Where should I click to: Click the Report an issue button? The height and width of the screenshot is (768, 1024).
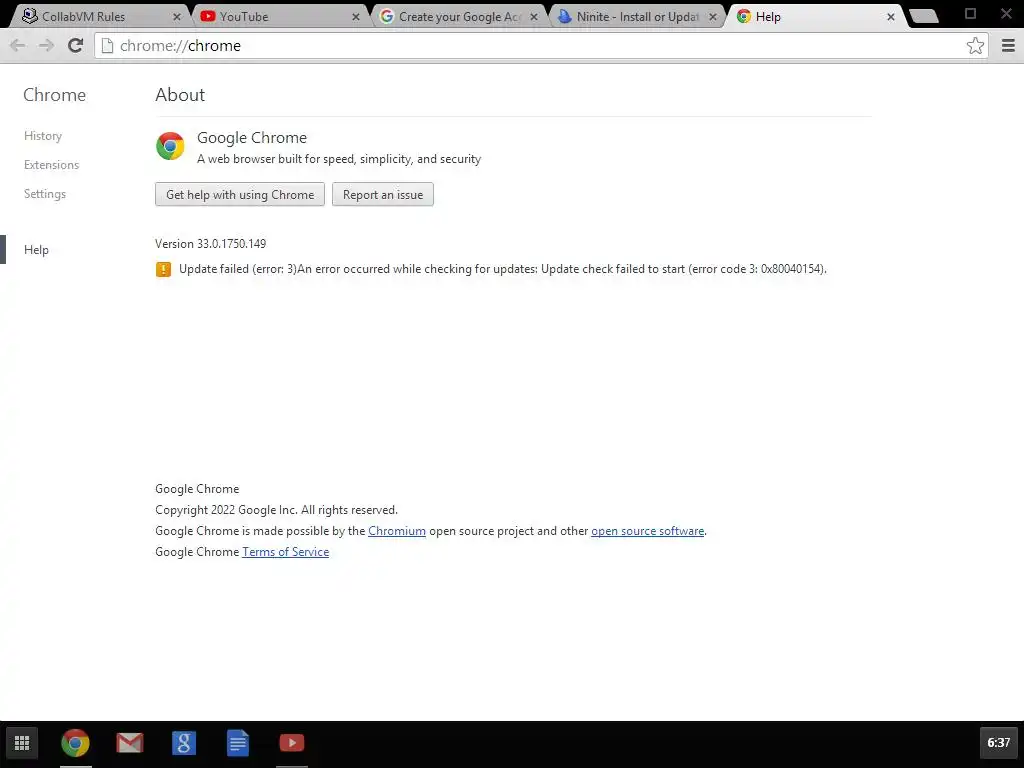[x=383, y=195]
